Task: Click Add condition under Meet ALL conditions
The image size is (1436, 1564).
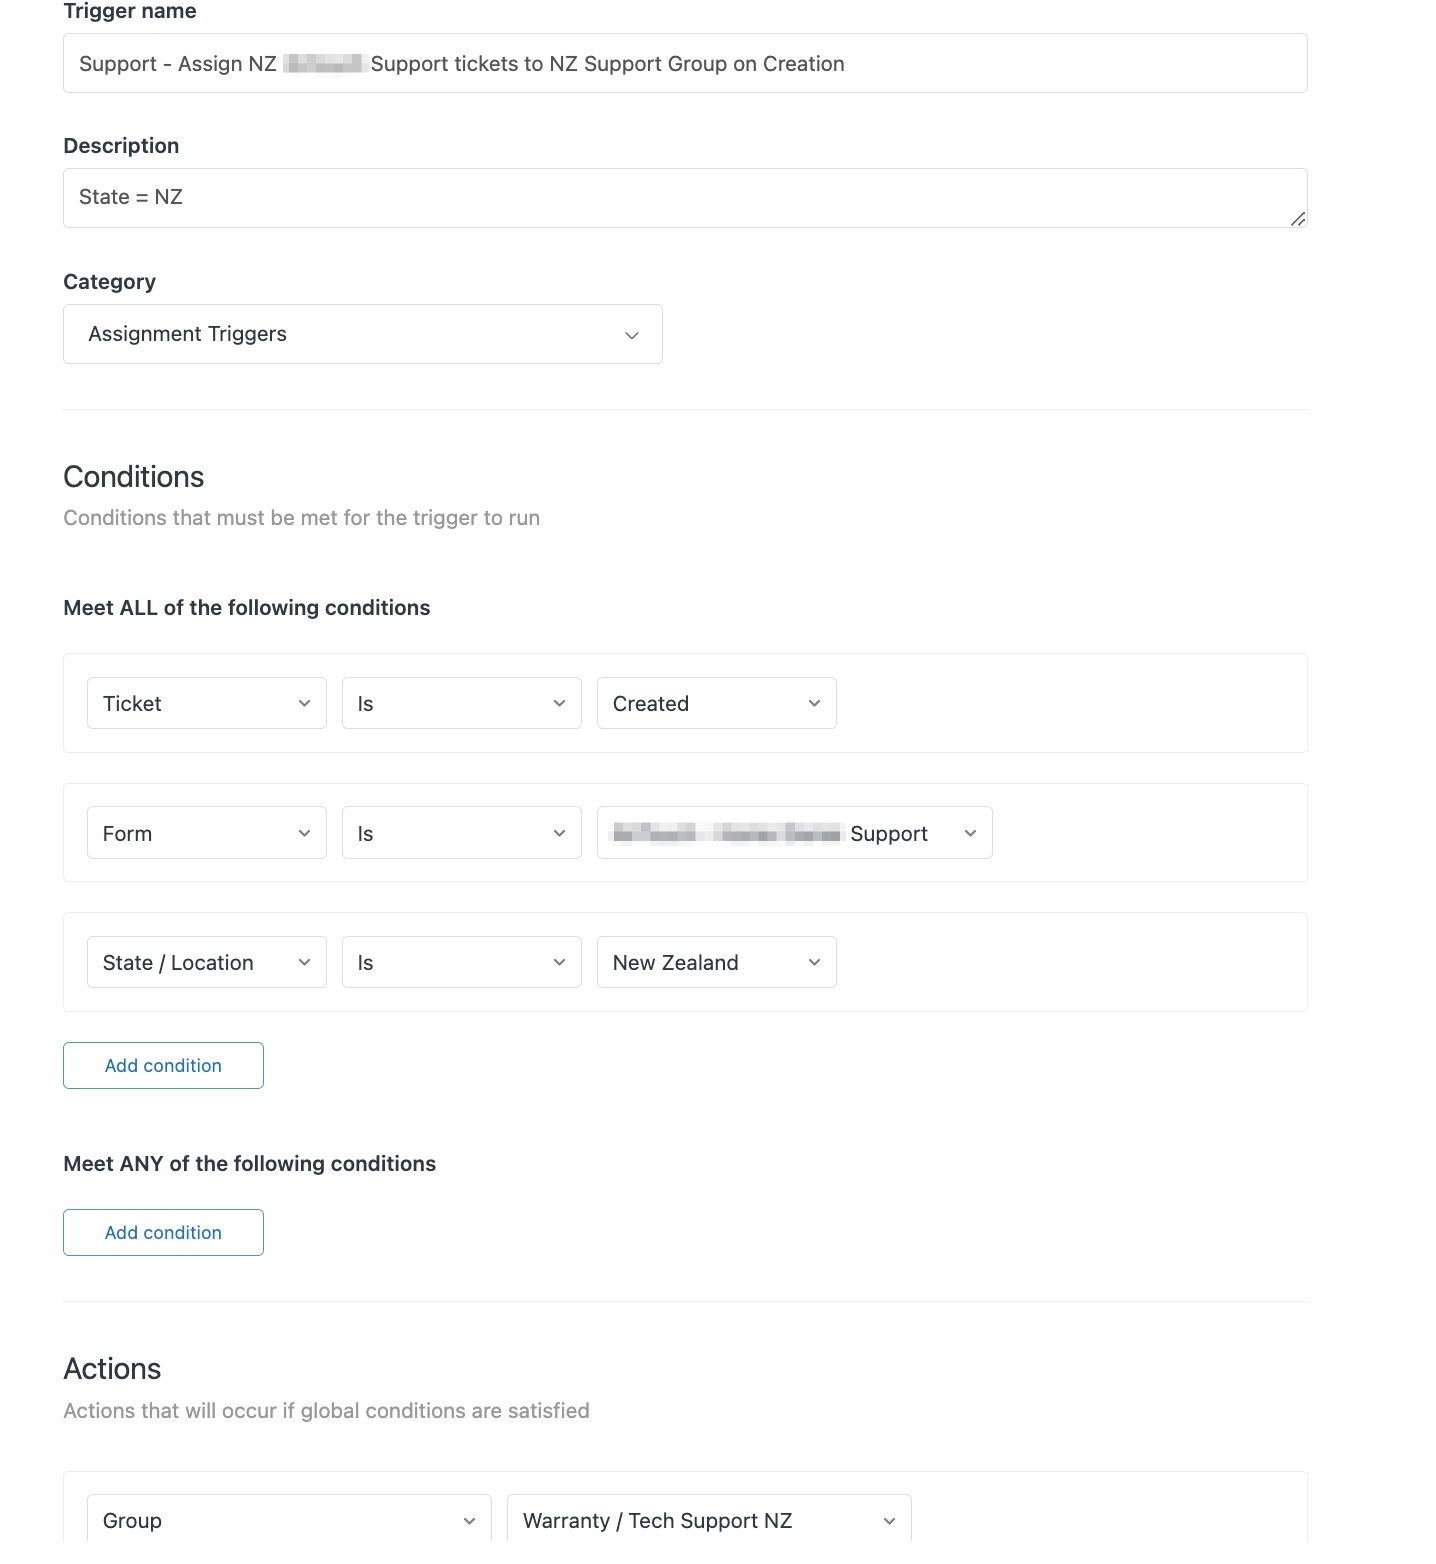Action: point(162,1065)
